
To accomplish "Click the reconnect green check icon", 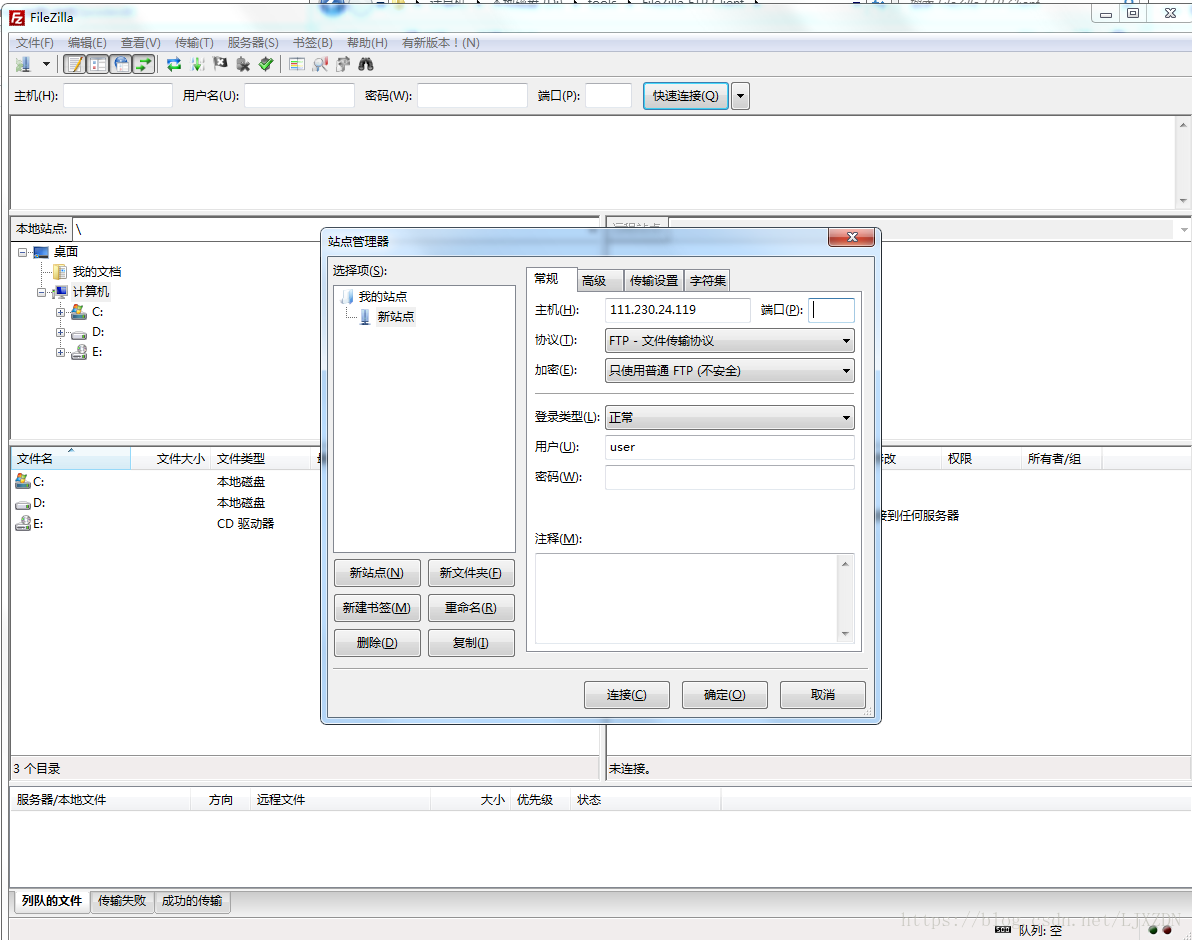I will [x=266, y=65].
